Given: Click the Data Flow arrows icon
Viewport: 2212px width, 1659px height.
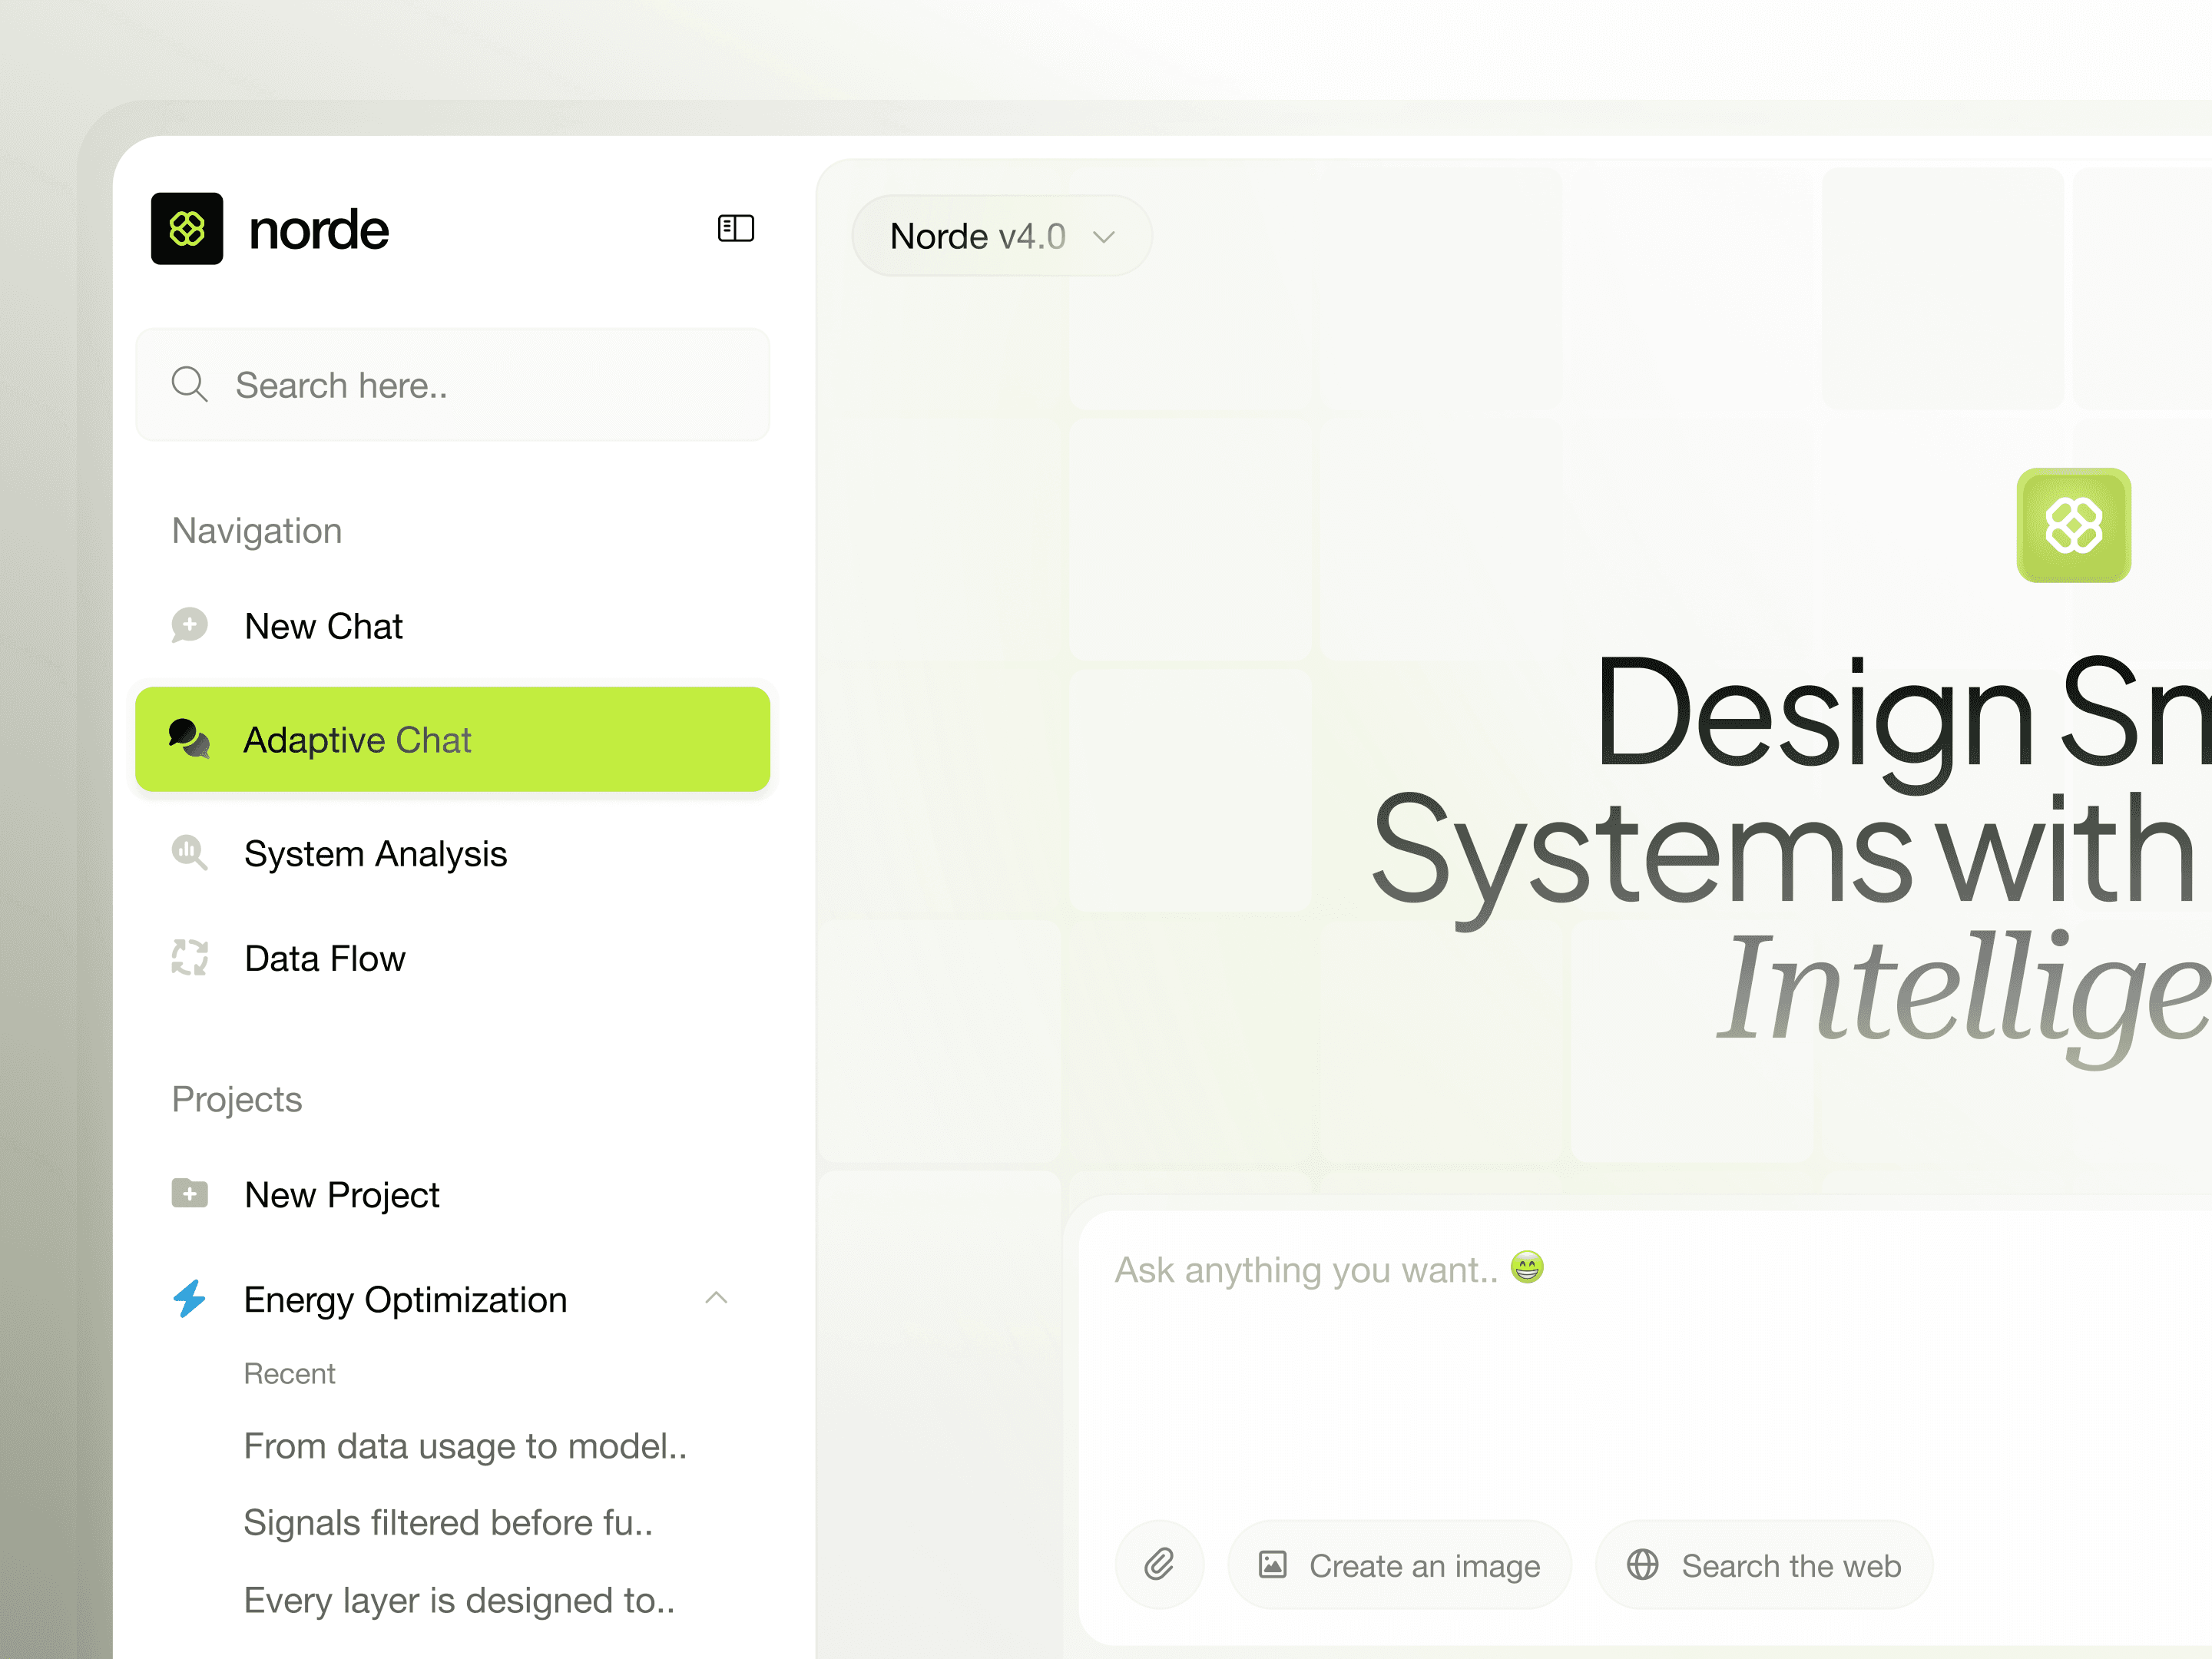Looking at the screenshot, I should (x=189, y=958).
